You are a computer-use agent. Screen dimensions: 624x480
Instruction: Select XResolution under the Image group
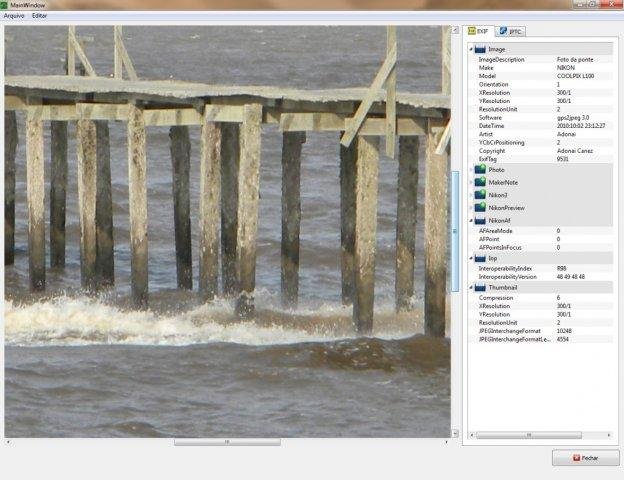tap(494, 93)
